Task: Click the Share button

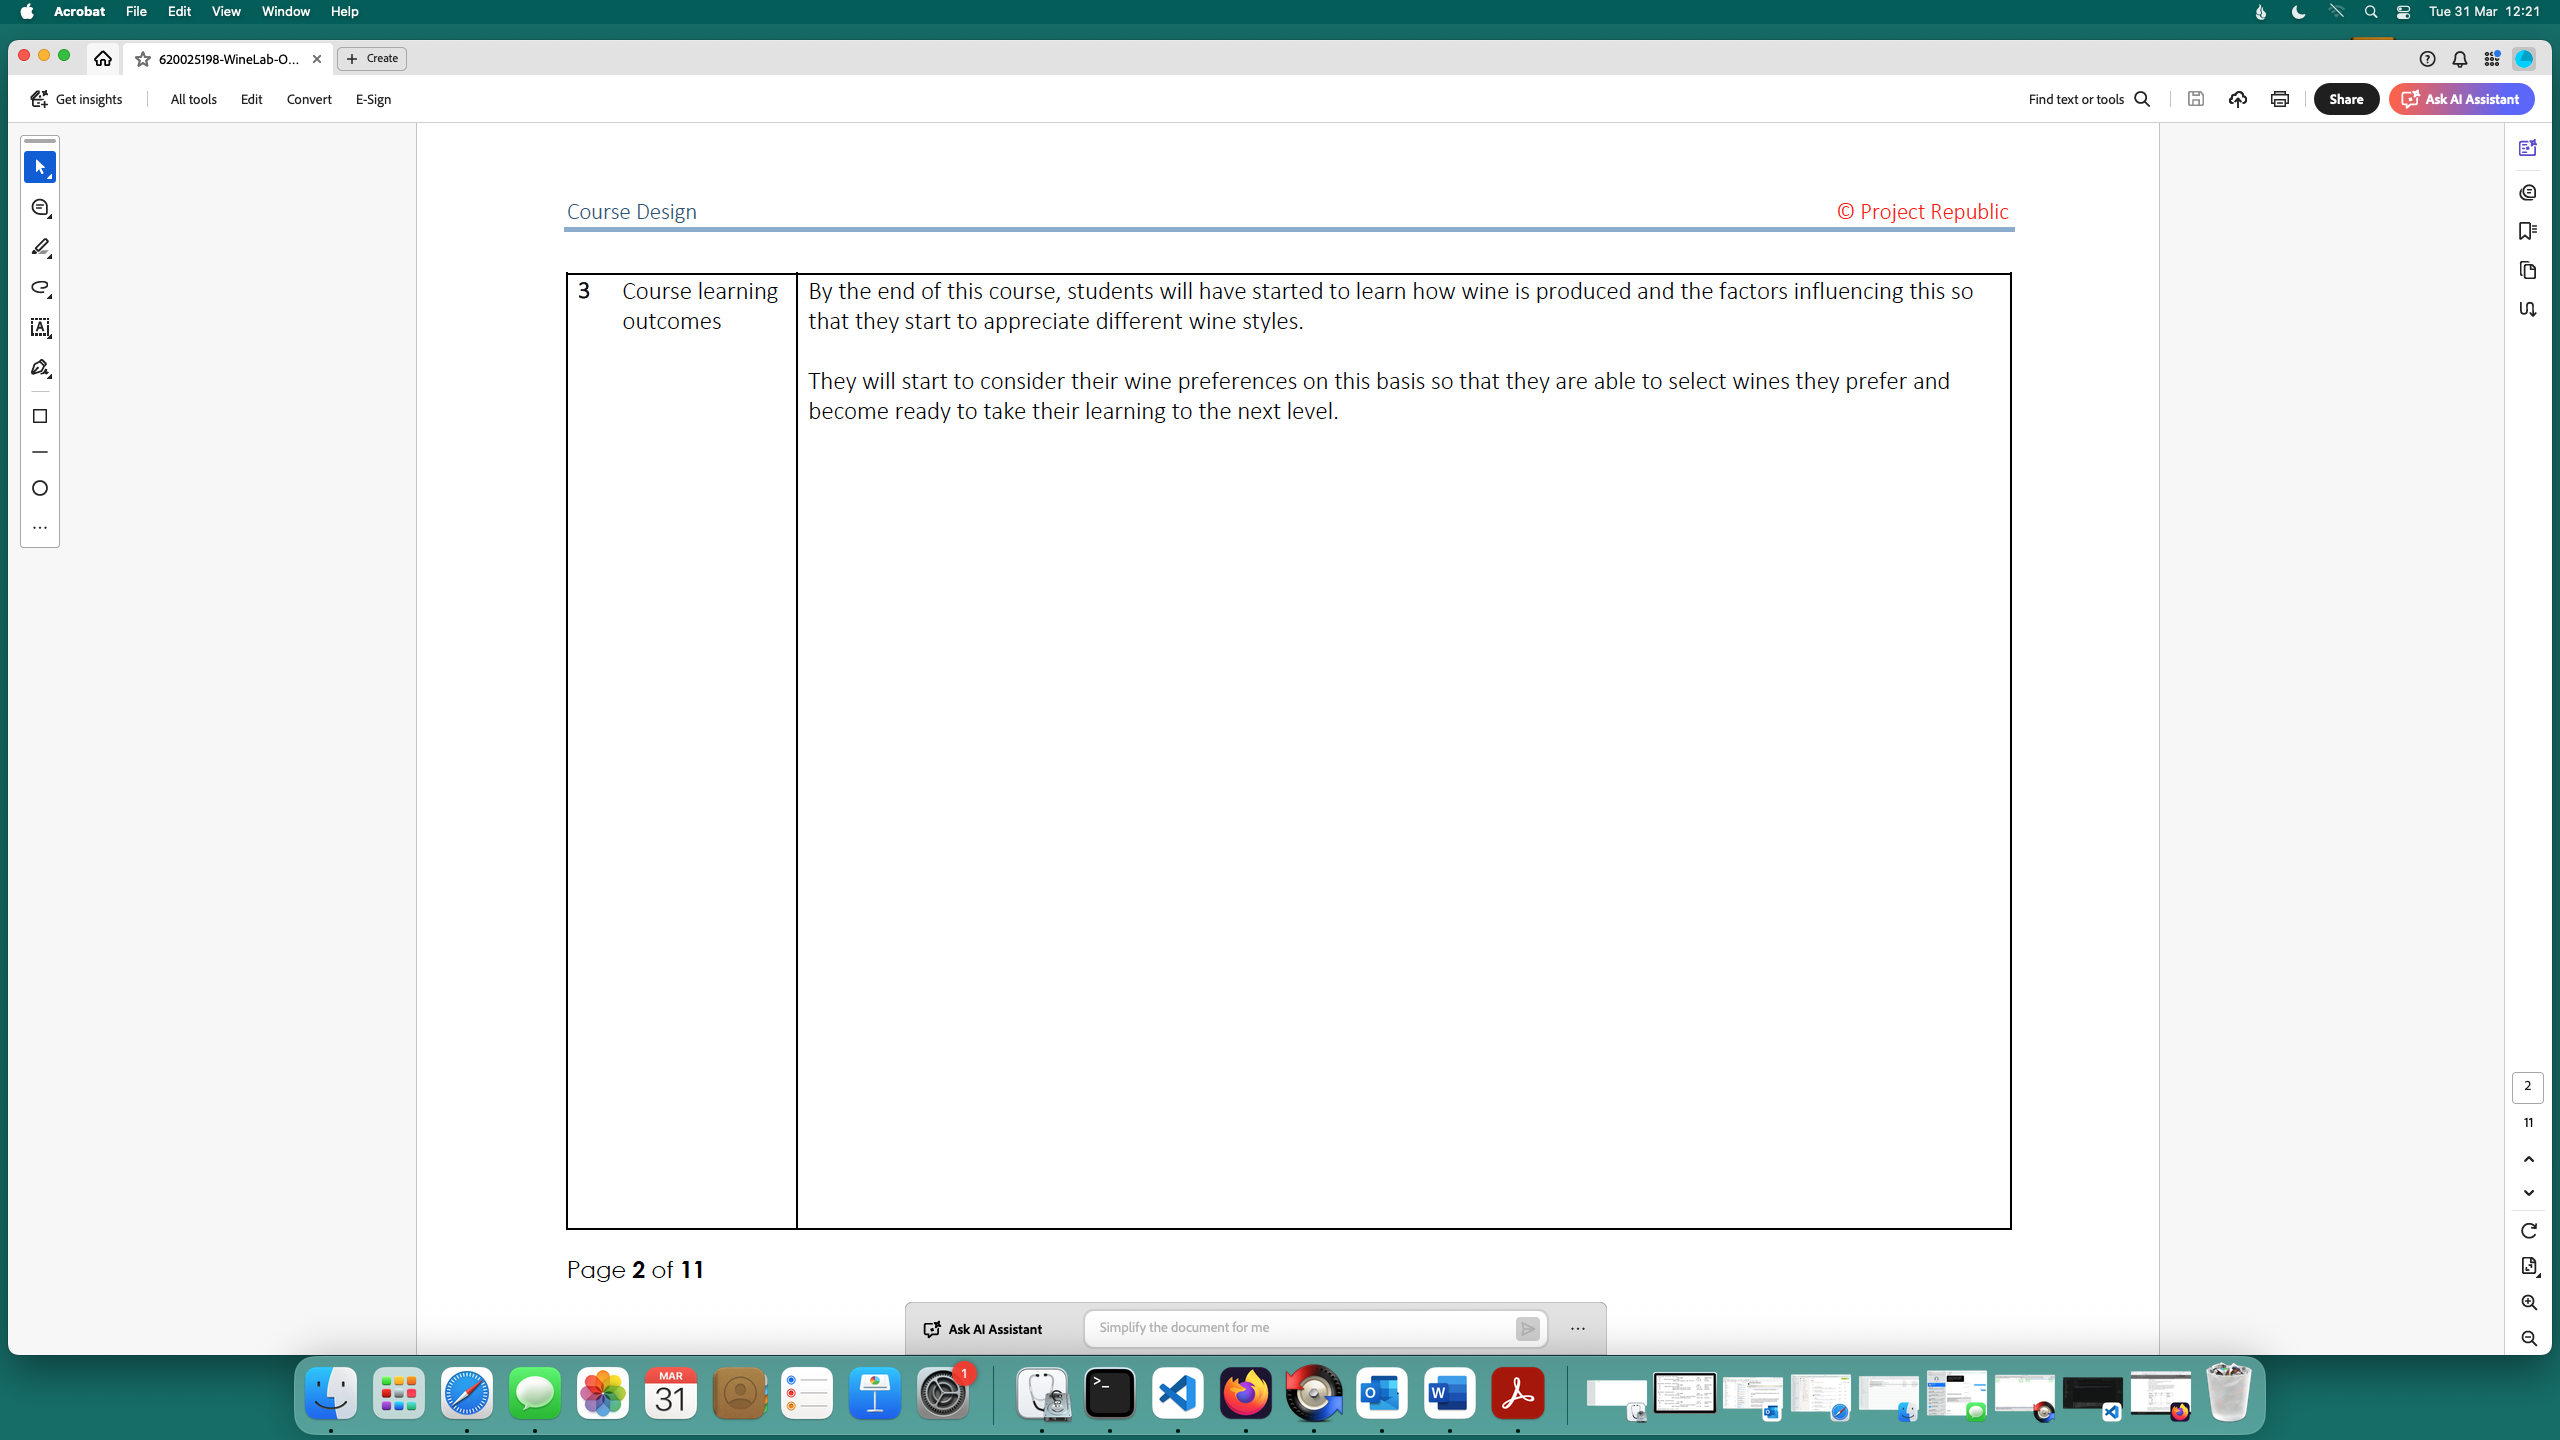Action: pyautogui.click(x=2345, y=99)
